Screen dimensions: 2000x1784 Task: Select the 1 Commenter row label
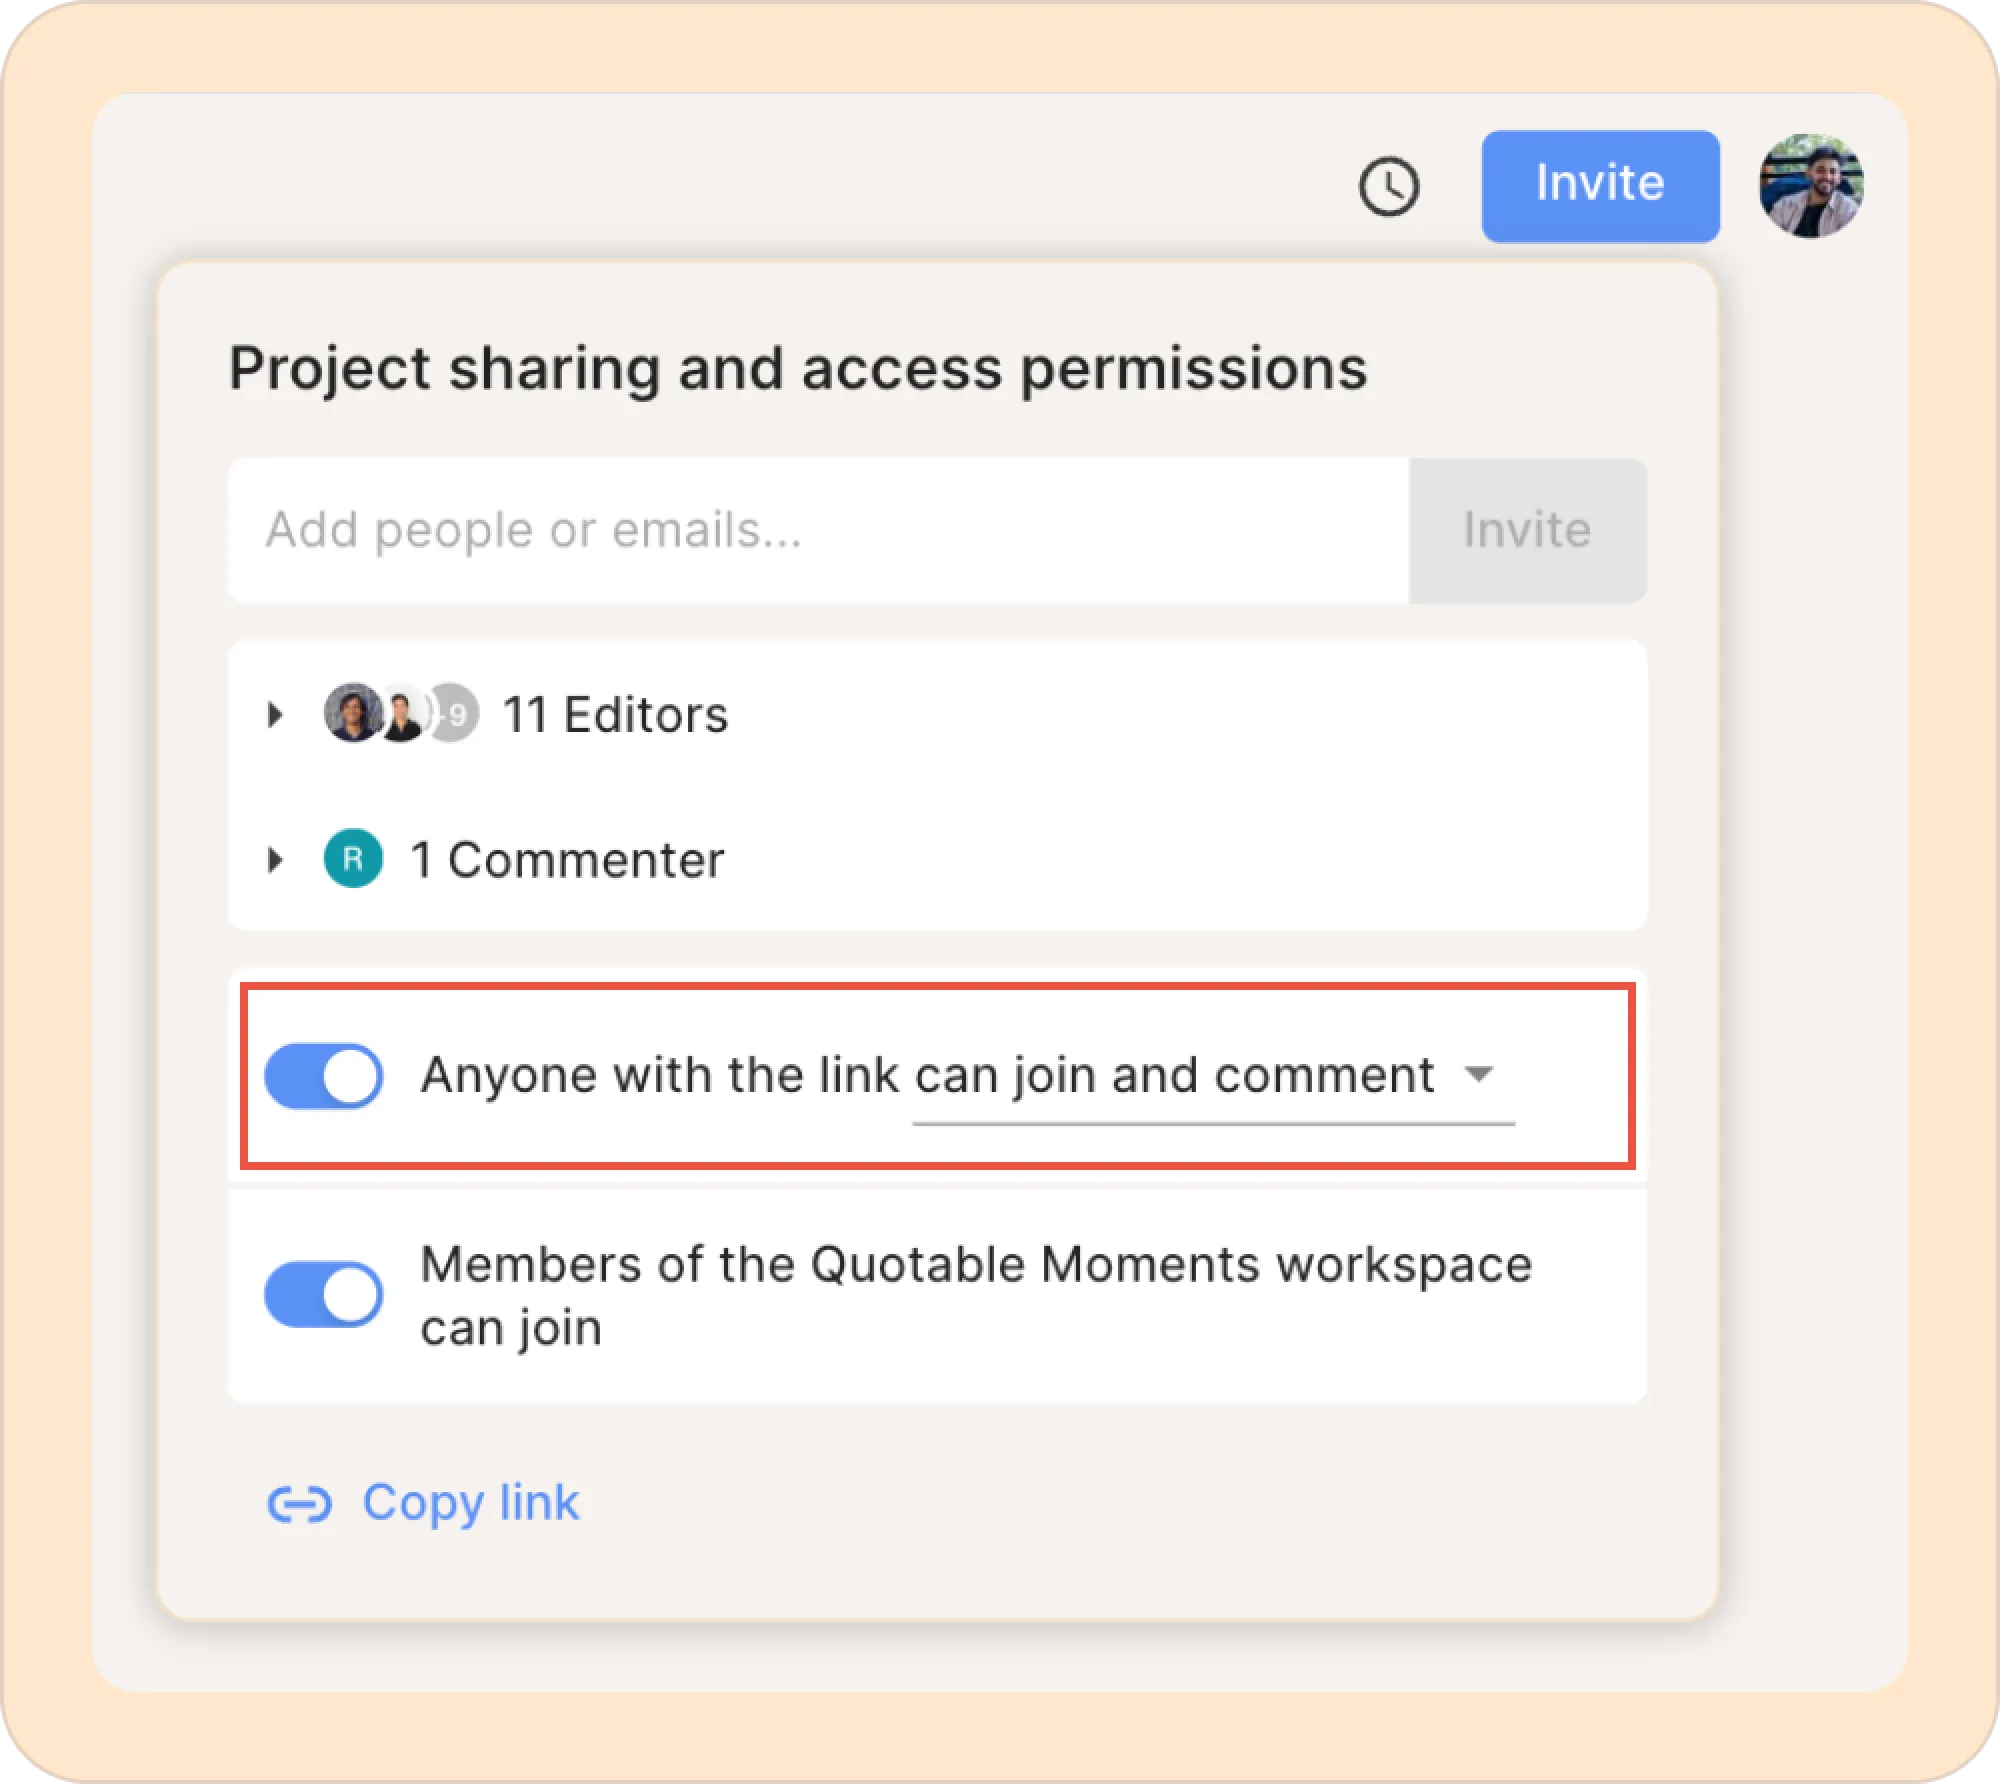point(567,860)
